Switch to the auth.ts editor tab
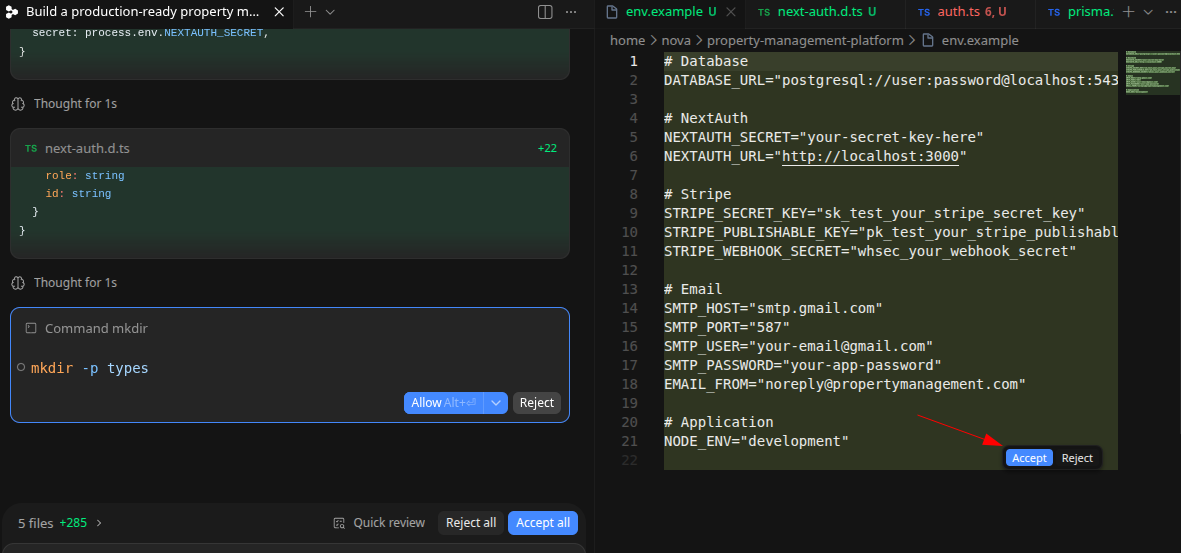 point(961,12)
